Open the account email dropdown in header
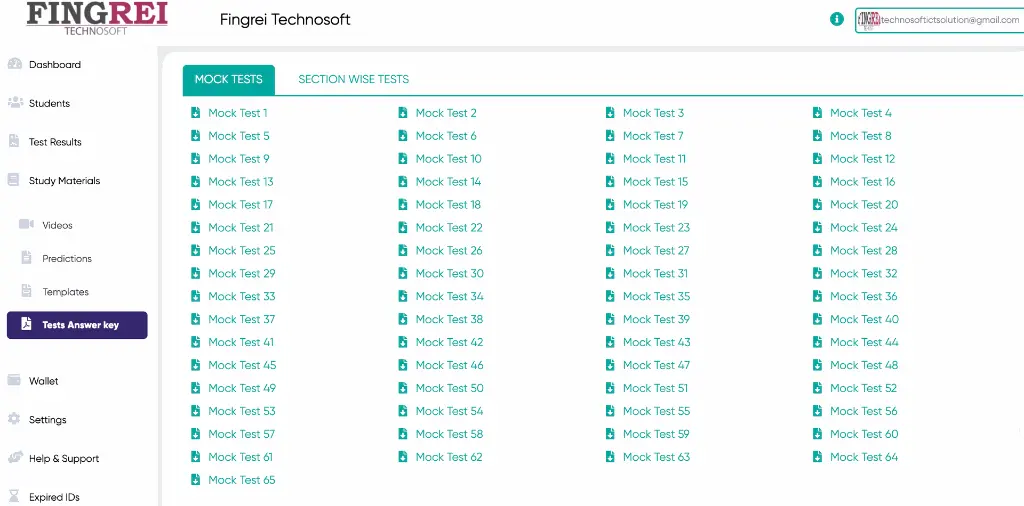This screenshot has width=1024, height=506. [x=940, y=20]
